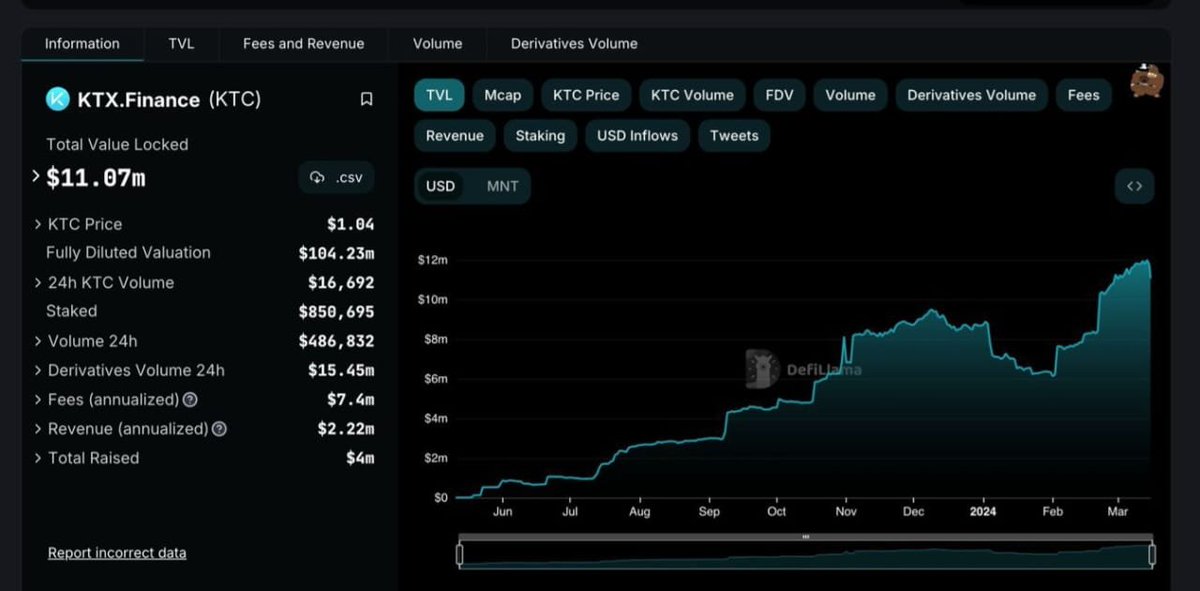Viewport: 1200px width, 591px height.
Task: Click the Report incorrect data link
Action: click(117, 553)
